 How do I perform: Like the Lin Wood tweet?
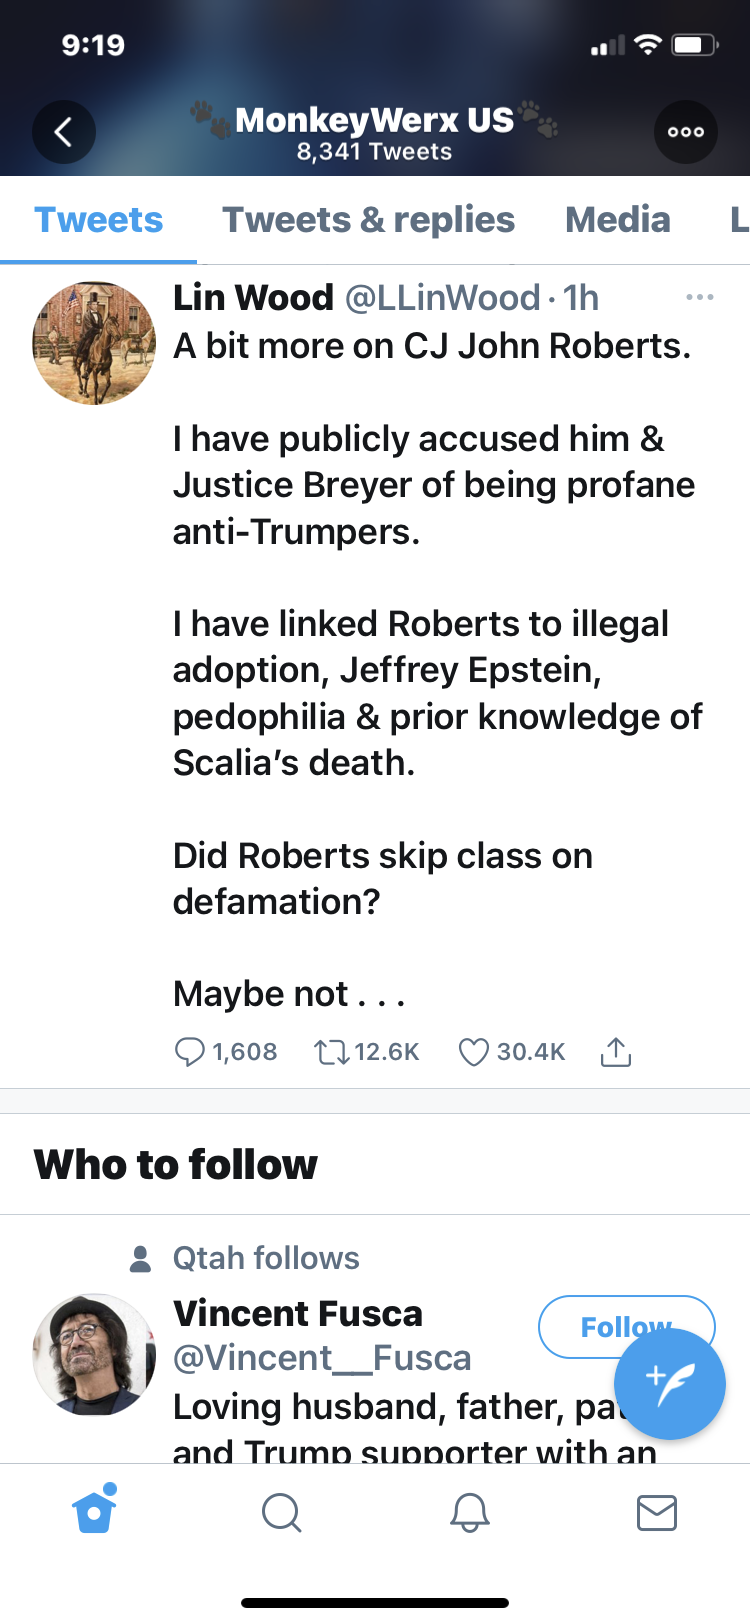[x=474, y=1052]
